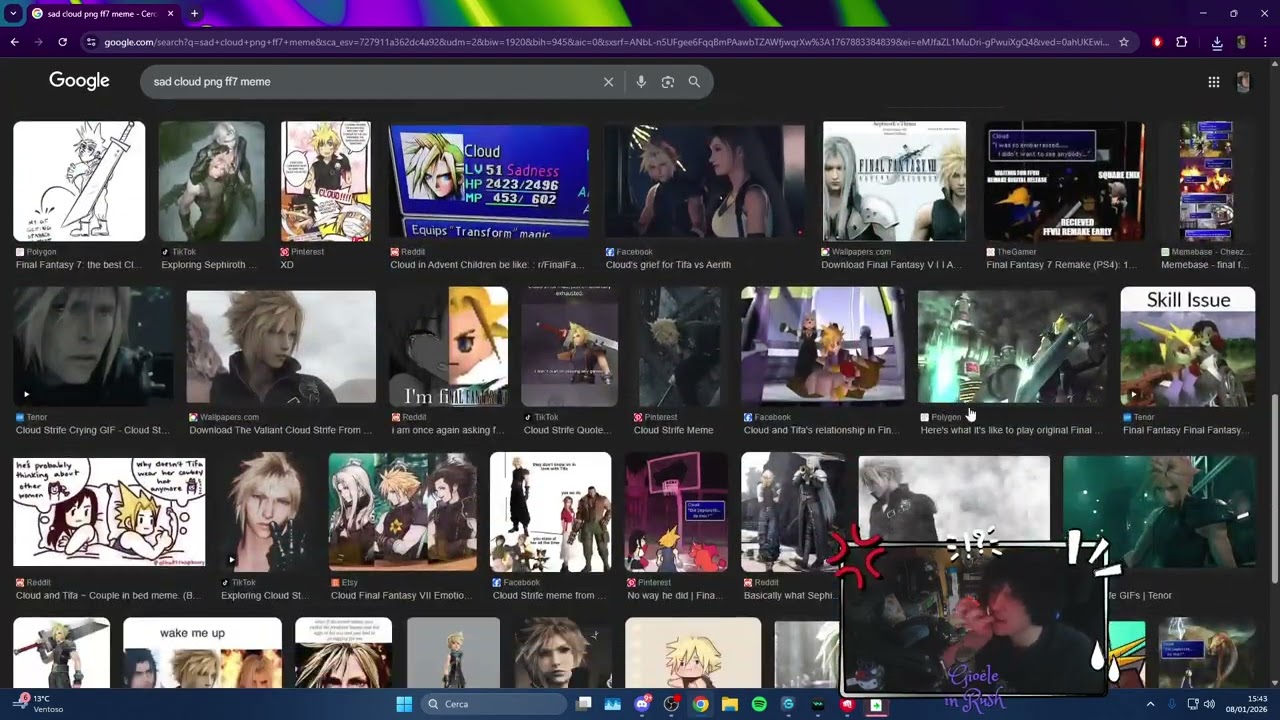Open a new browser tab
This screenshot has width=1280, height=720.
(194, 14)
